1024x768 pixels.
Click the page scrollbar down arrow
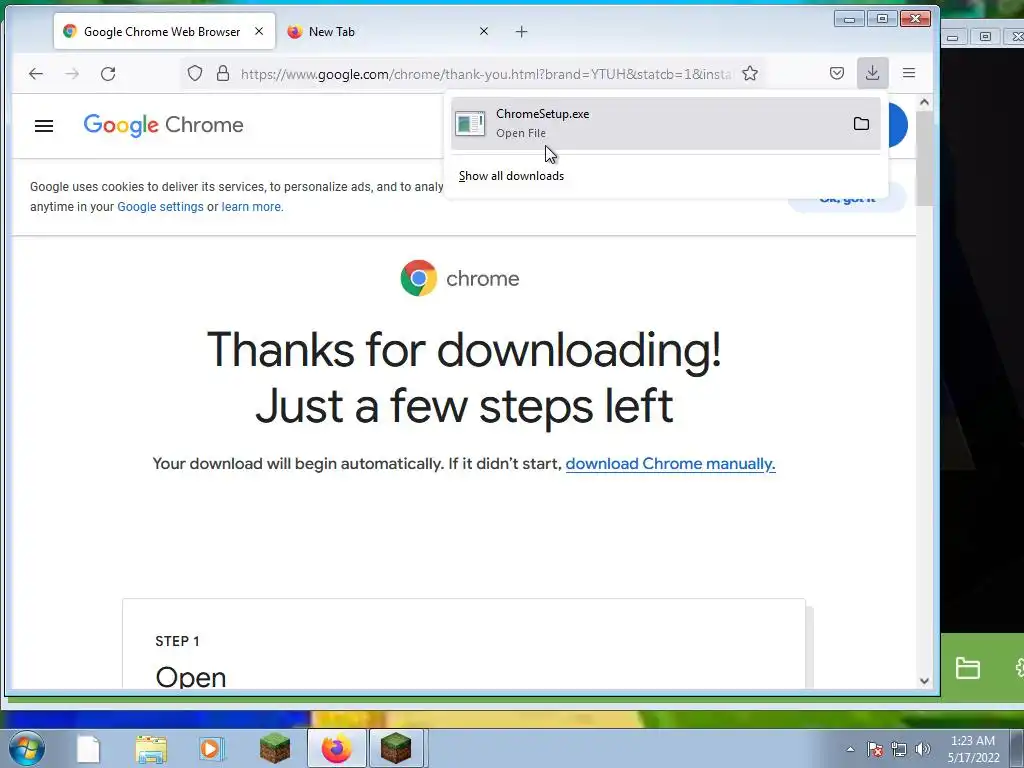[924, 680]
